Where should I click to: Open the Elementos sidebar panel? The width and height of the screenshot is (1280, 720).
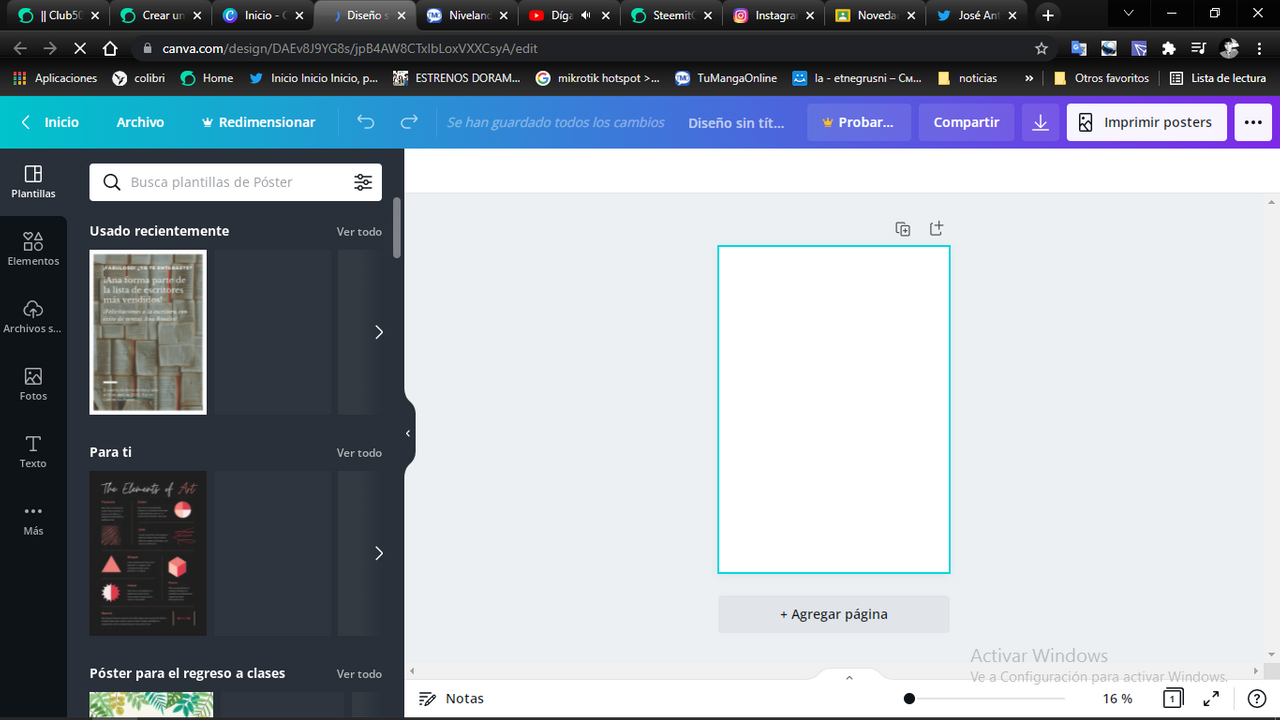coord(33,249)
